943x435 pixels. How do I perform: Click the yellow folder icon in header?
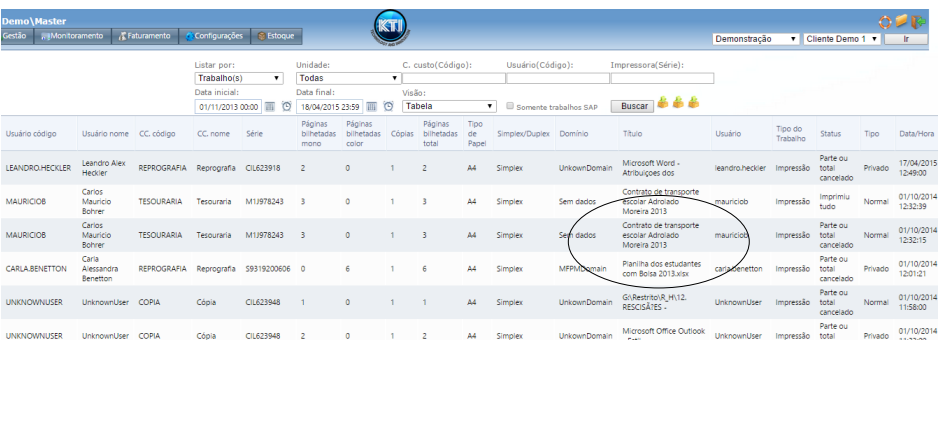click(901, 21)
